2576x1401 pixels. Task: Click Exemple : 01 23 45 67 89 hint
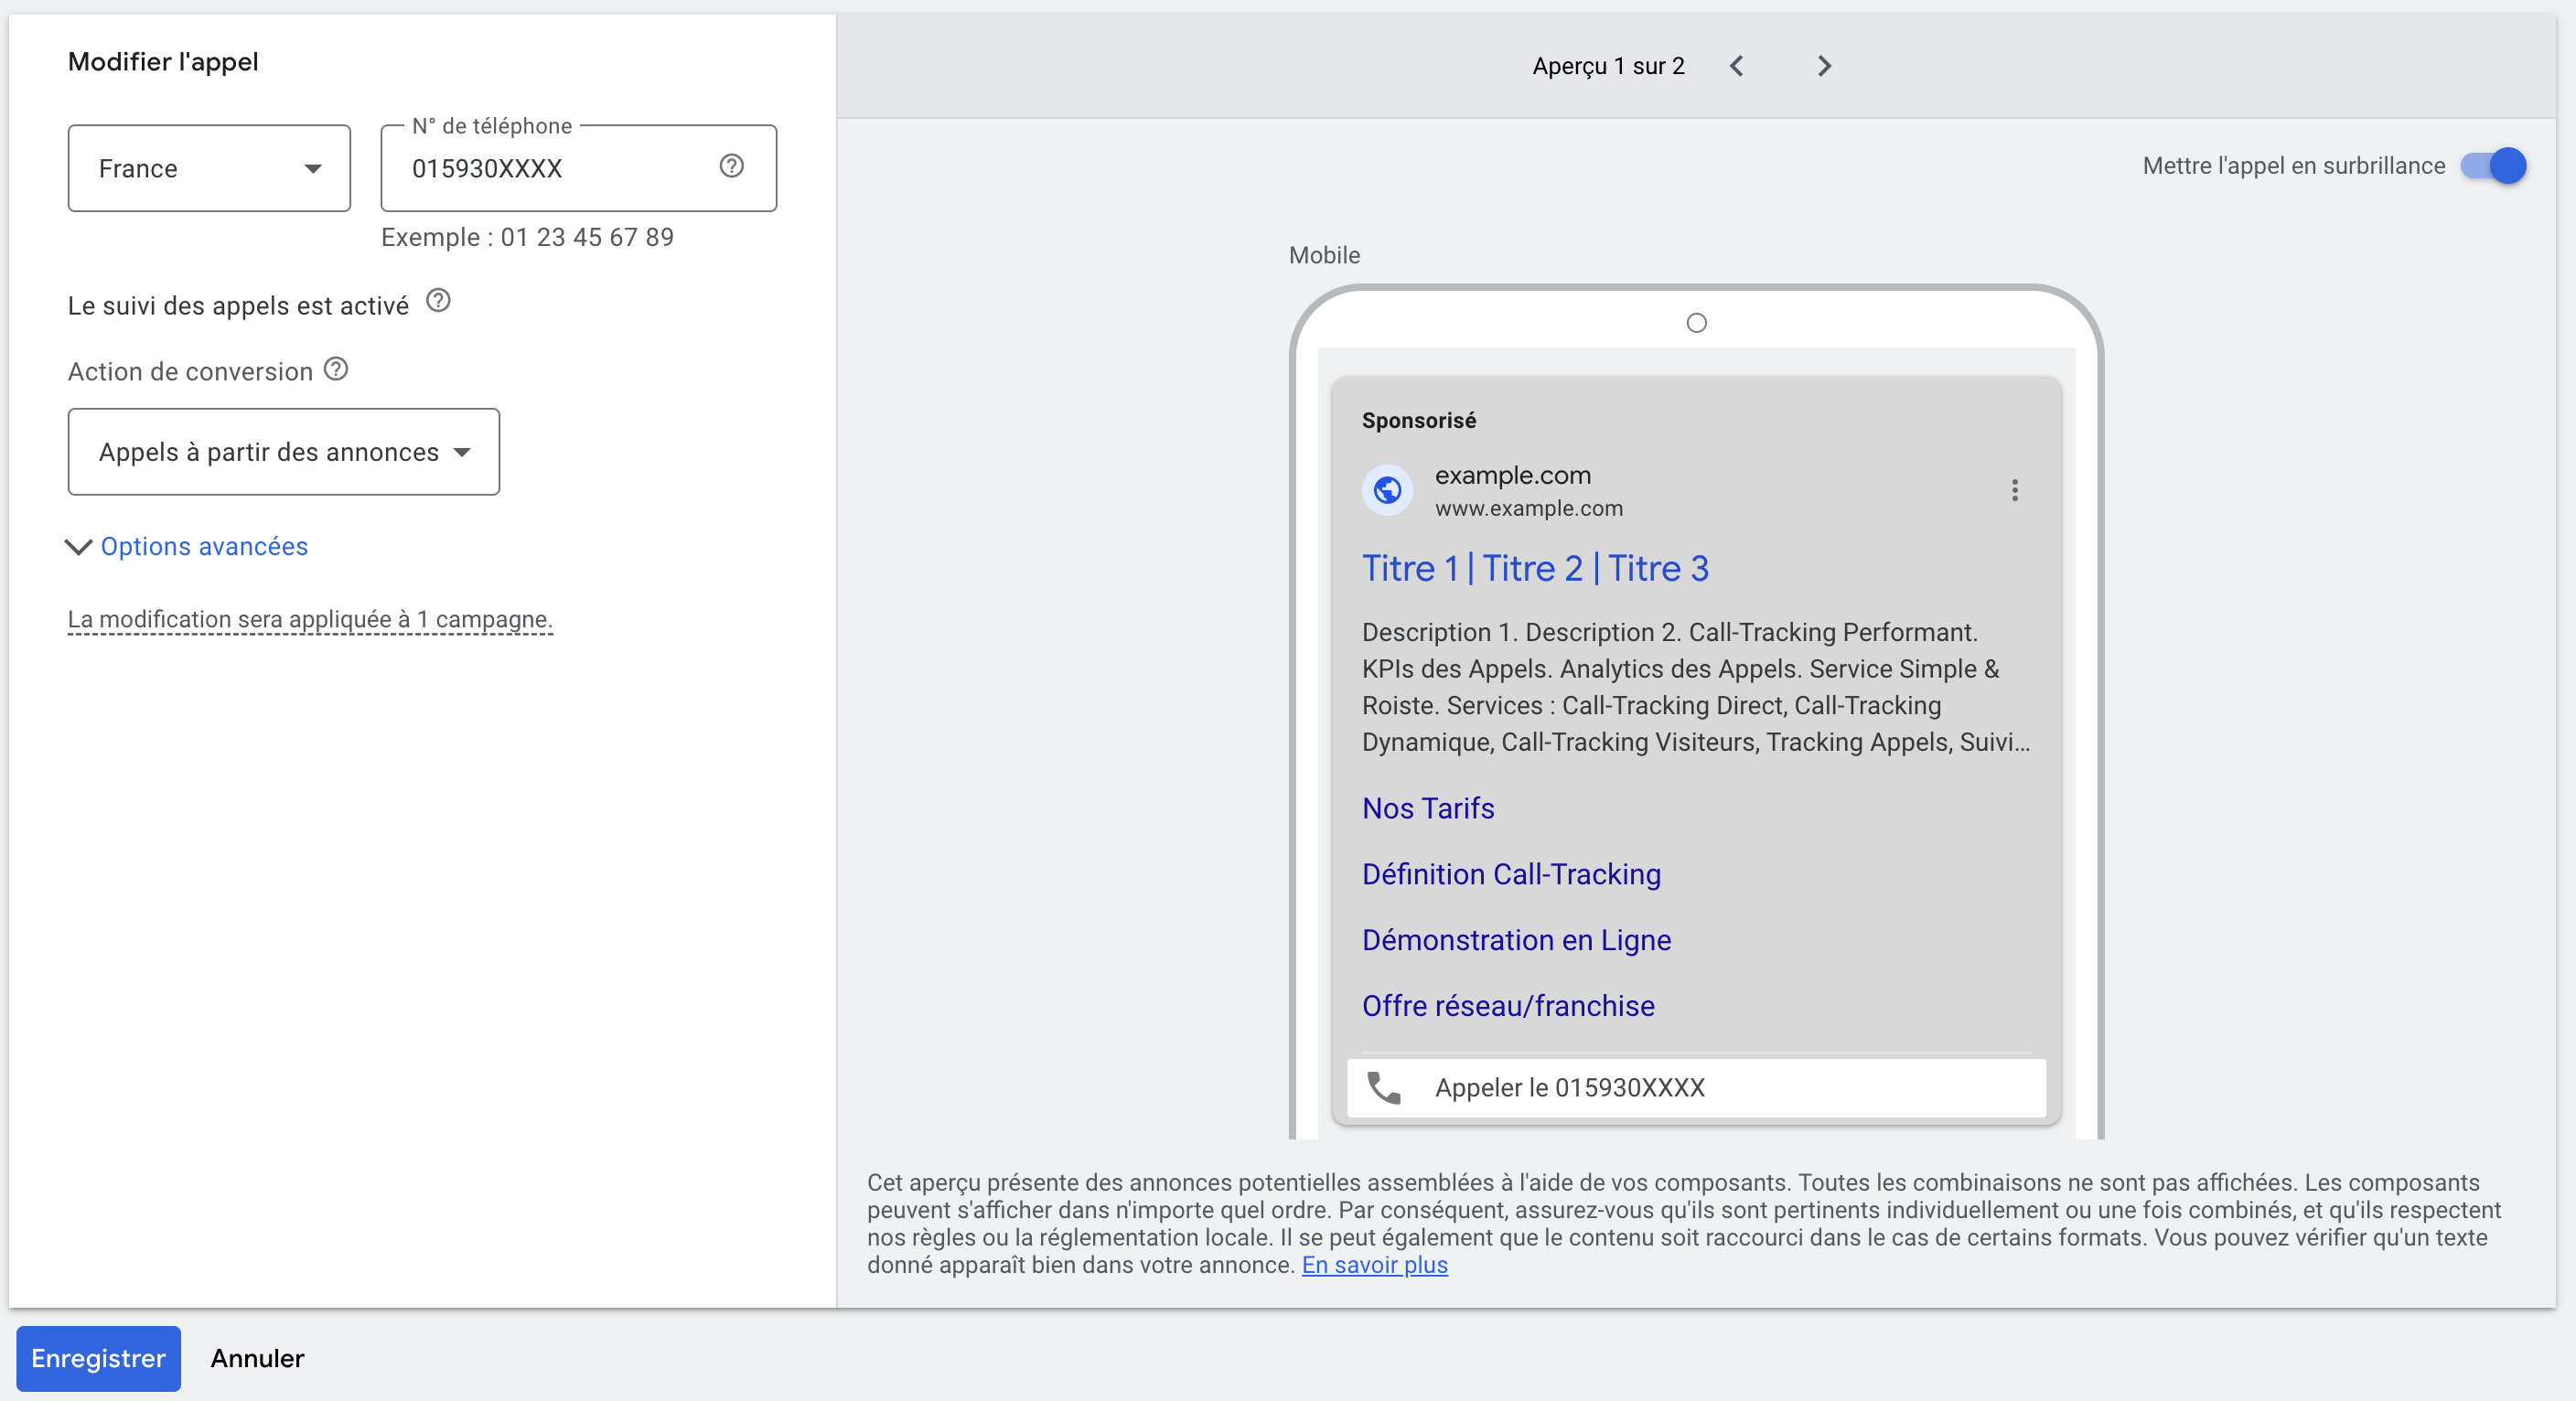point(527,237)
